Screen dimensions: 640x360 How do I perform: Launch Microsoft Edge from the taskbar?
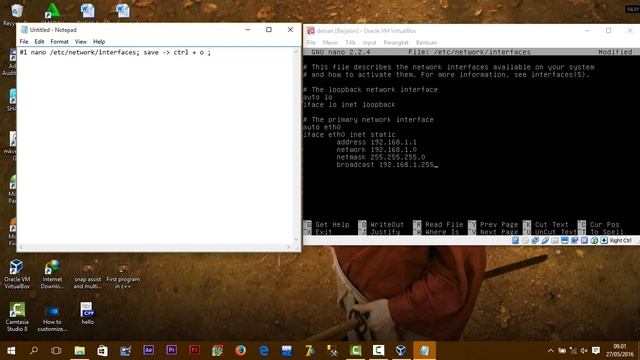coord(264,351)
